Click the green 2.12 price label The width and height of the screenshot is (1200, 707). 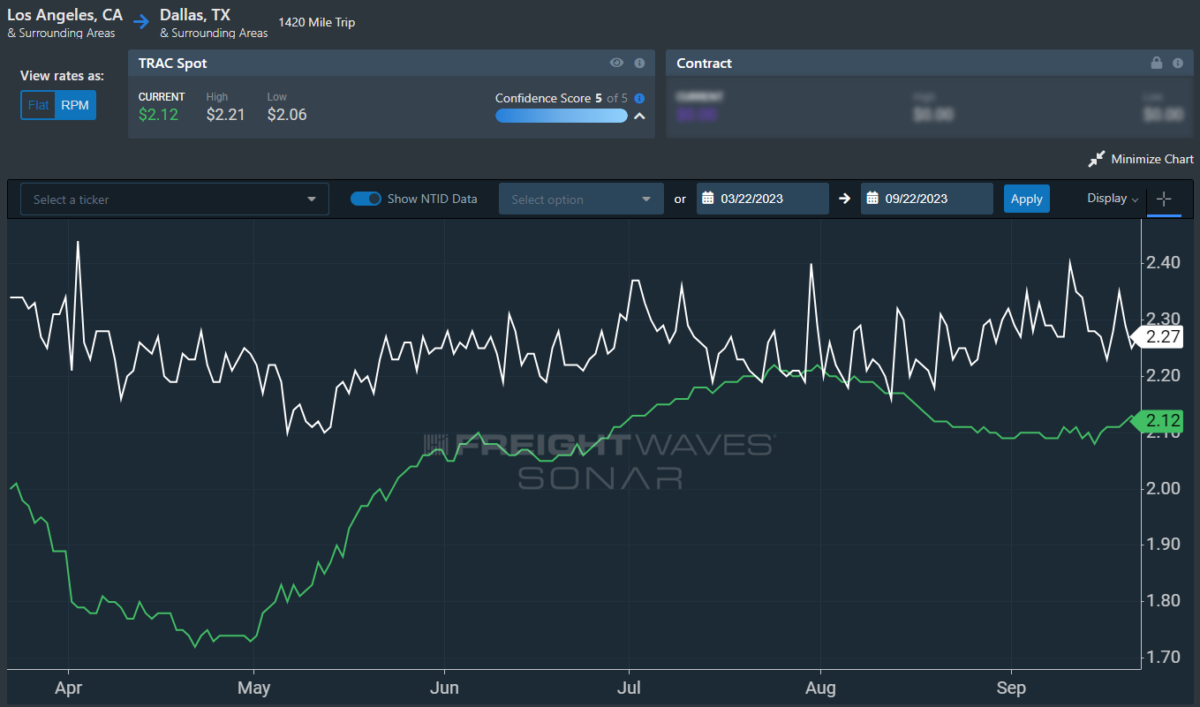(1160, 421)
